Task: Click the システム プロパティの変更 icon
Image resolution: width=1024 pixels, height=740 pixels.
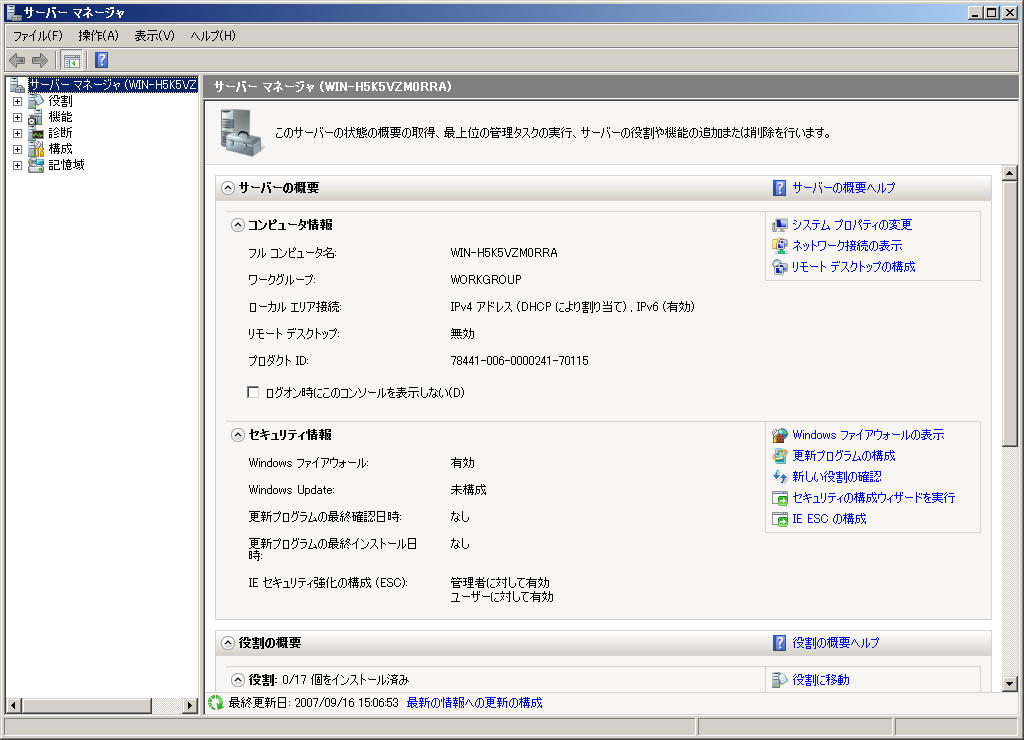Action: [x=780, y=225]
